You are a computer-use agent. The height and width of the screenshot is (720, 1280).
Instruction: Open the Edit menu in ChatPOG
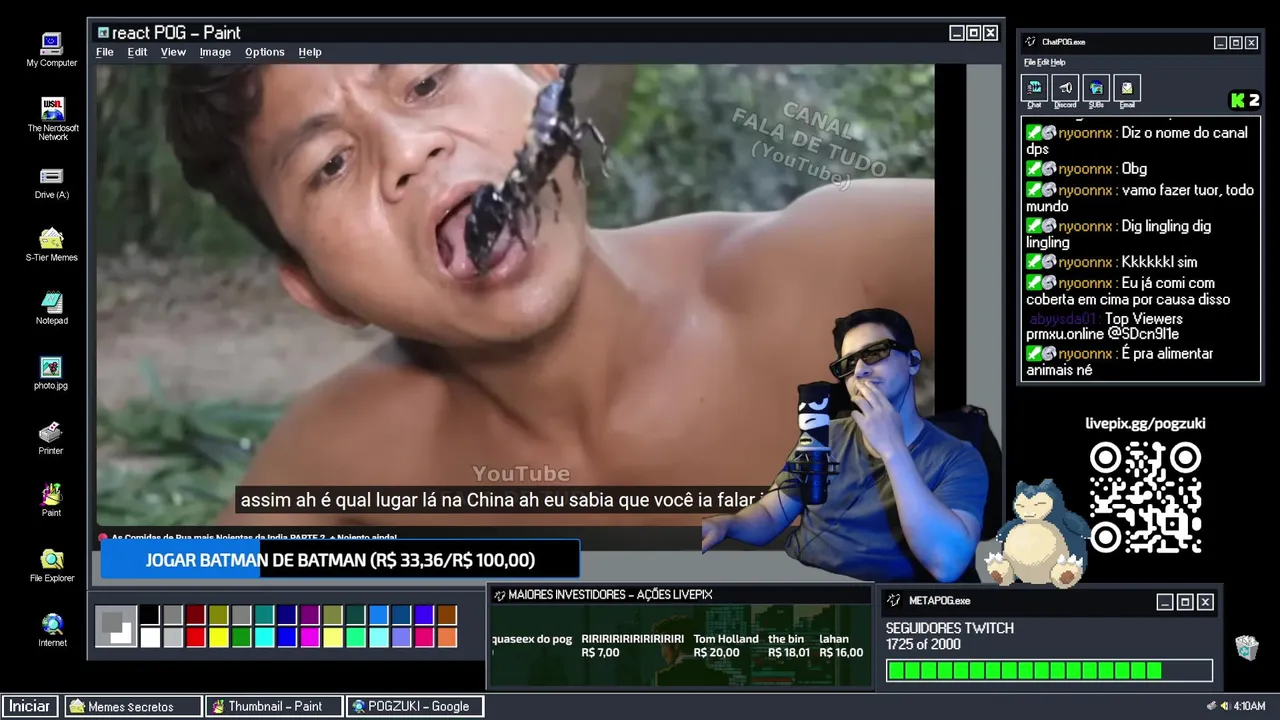point(1042,63)
